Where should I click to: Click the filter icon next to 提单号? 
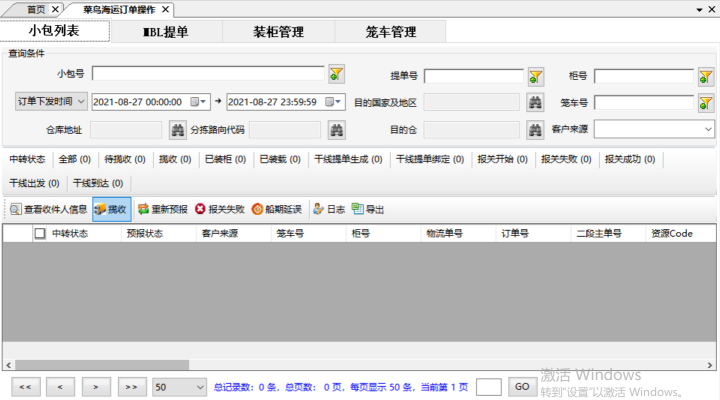pyautogui.click(x=536, y=77)
